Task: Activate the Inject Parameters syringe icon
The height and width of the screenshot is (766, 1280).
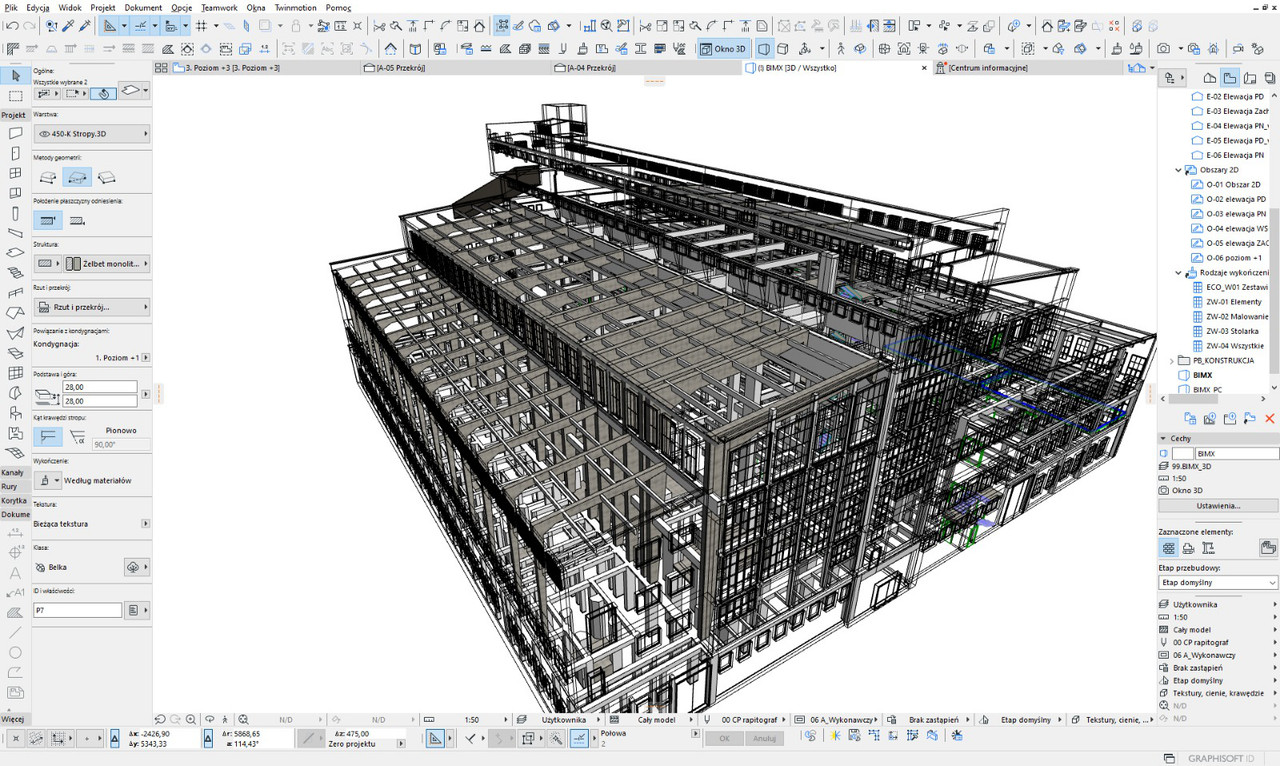Action: (83, 26)
